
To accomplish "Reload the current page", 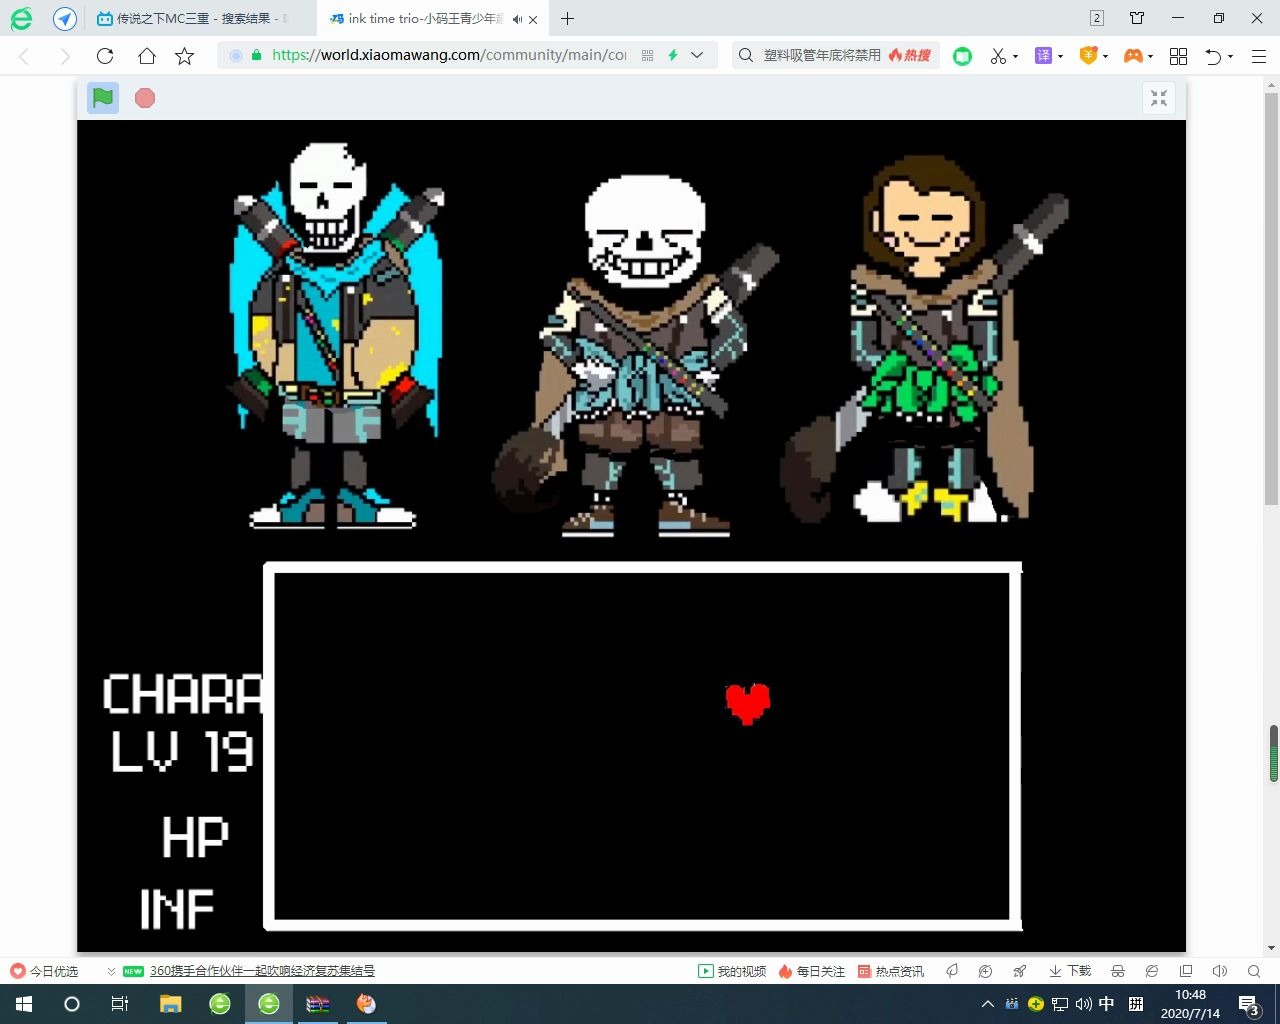I will (x=105, y=56).
